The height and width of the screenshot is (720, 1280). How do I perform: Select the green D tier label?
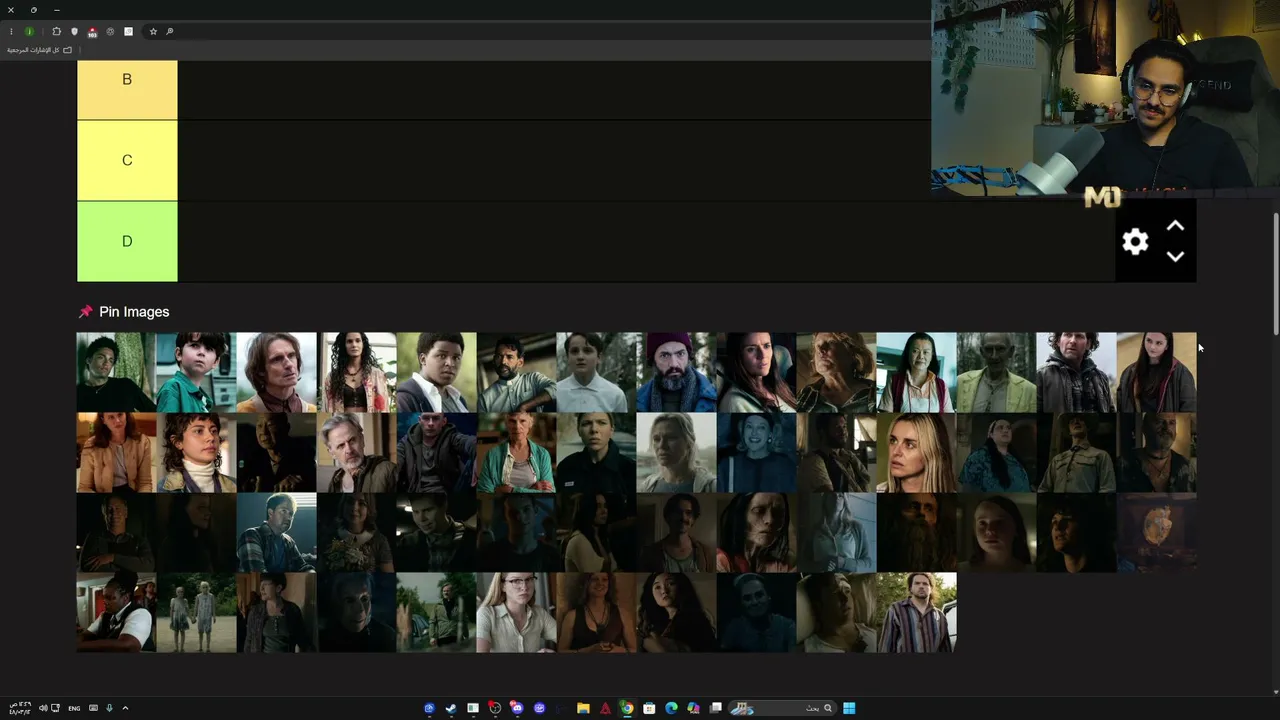[127, 242]
